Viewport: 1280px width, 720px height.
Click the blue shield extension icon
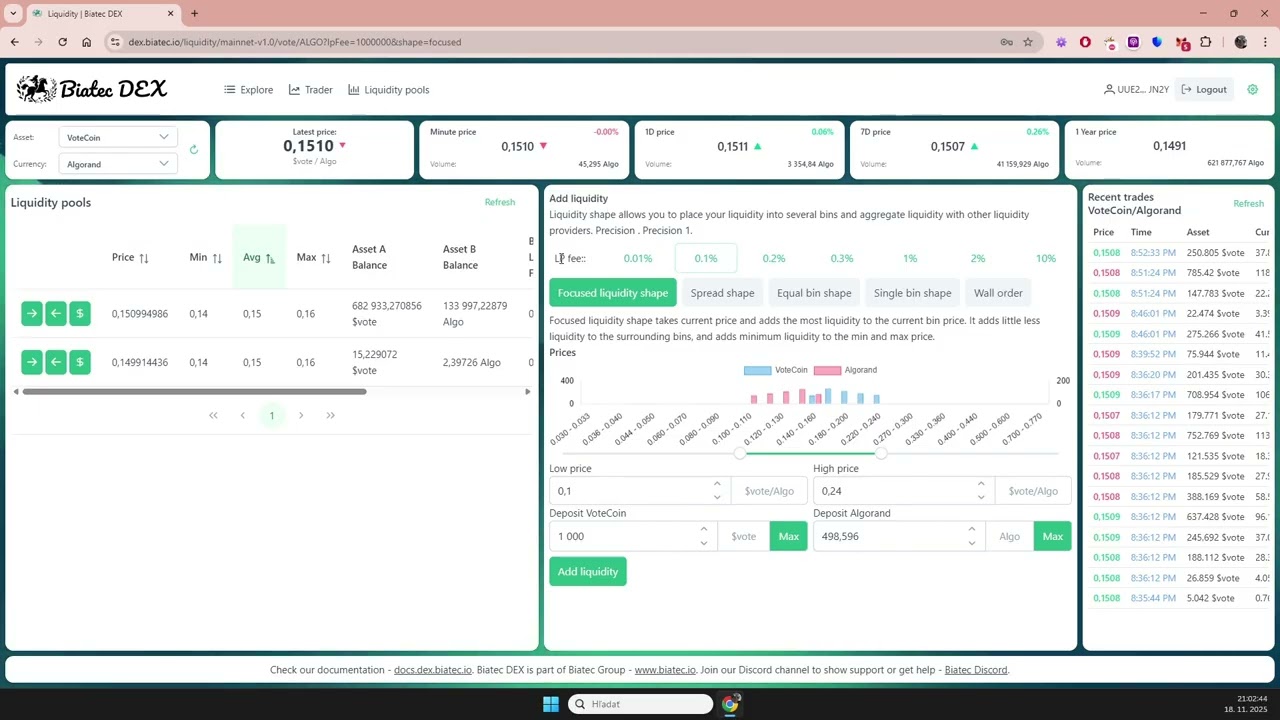pos(1157,42)
